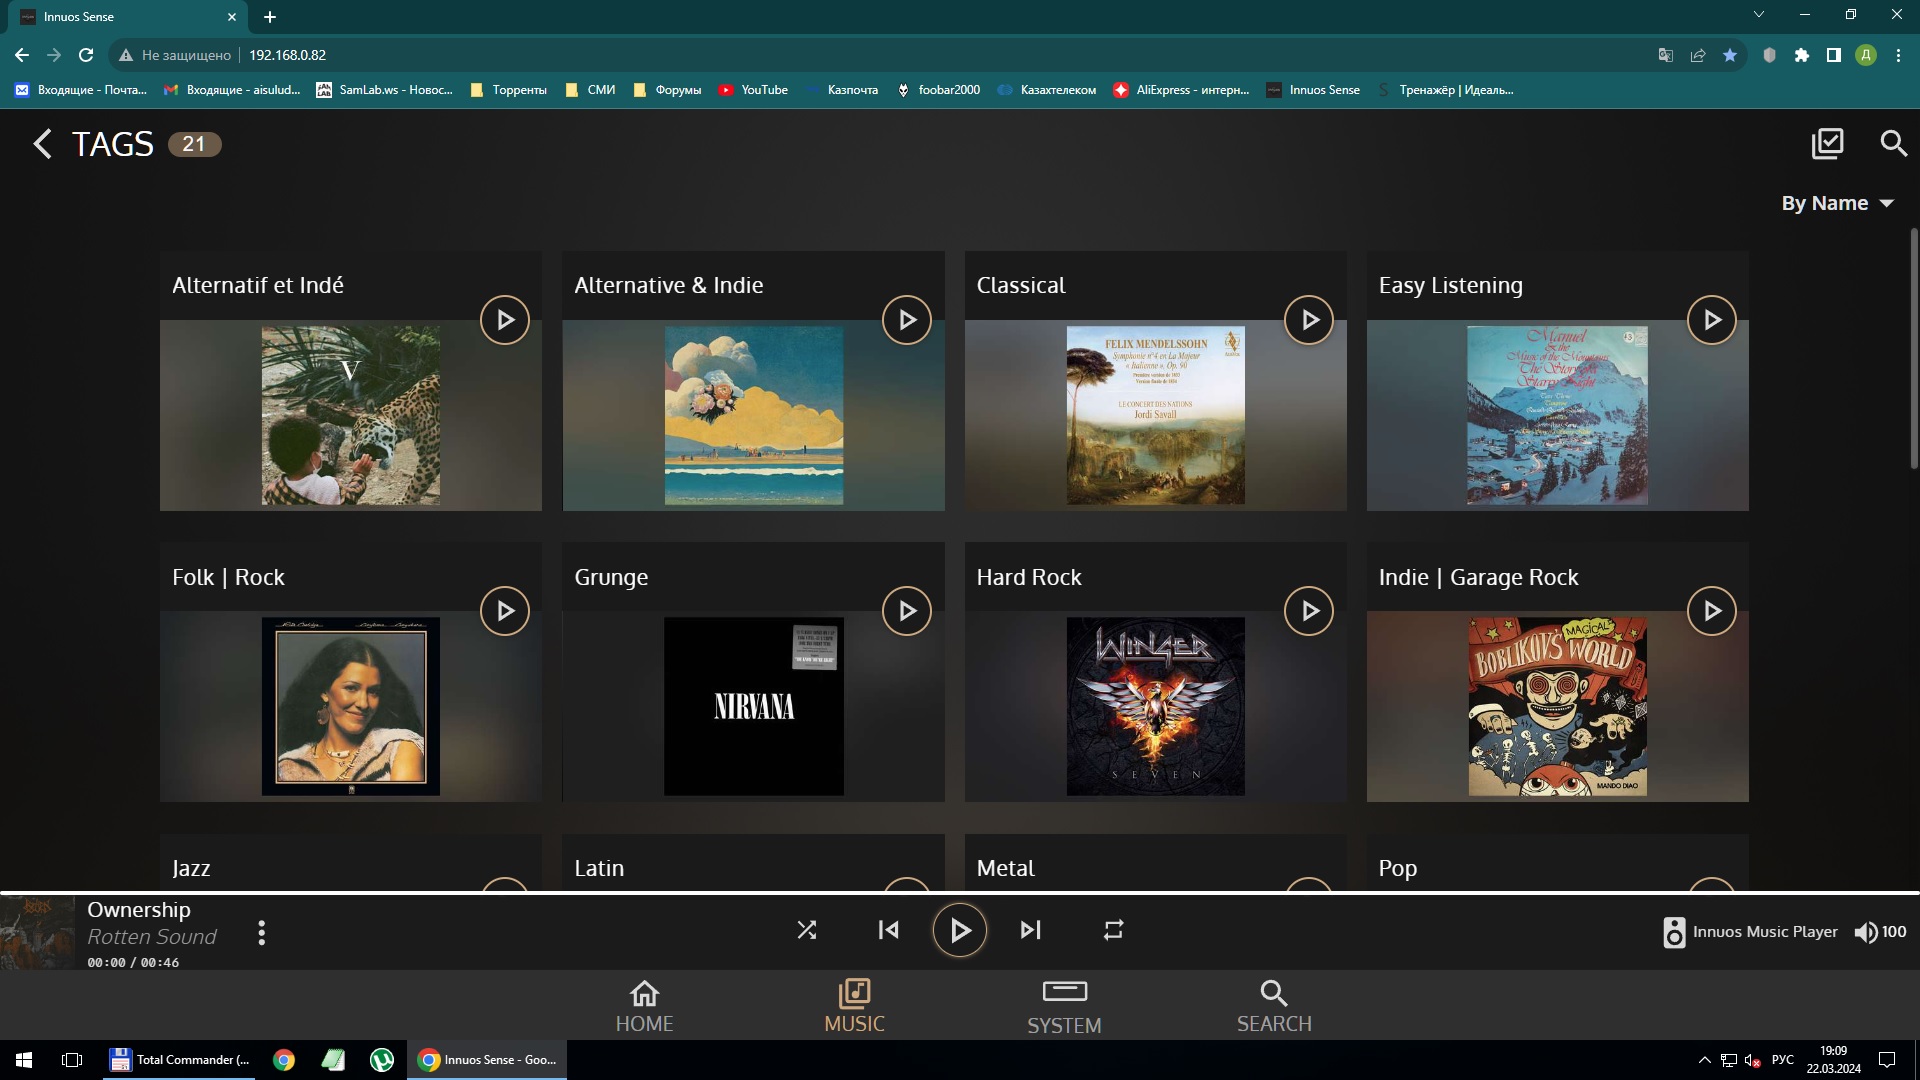
Task: Go back using the Tags back arrow
Action: 41,144
